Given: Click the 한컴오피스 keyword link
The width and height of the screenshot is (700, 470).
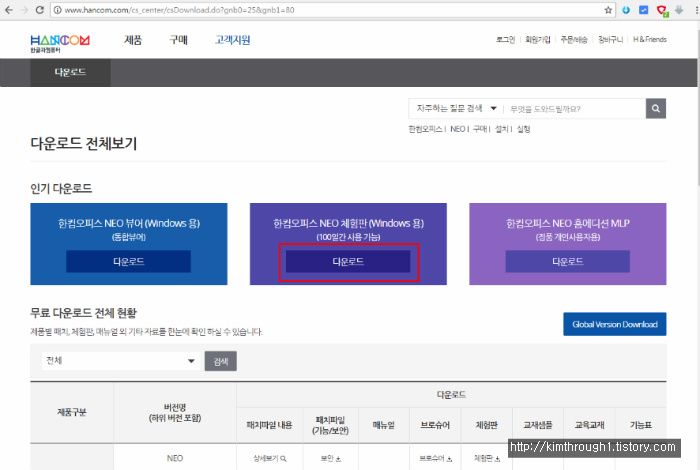Looking at the screenshot, I should tap(425, 129).
